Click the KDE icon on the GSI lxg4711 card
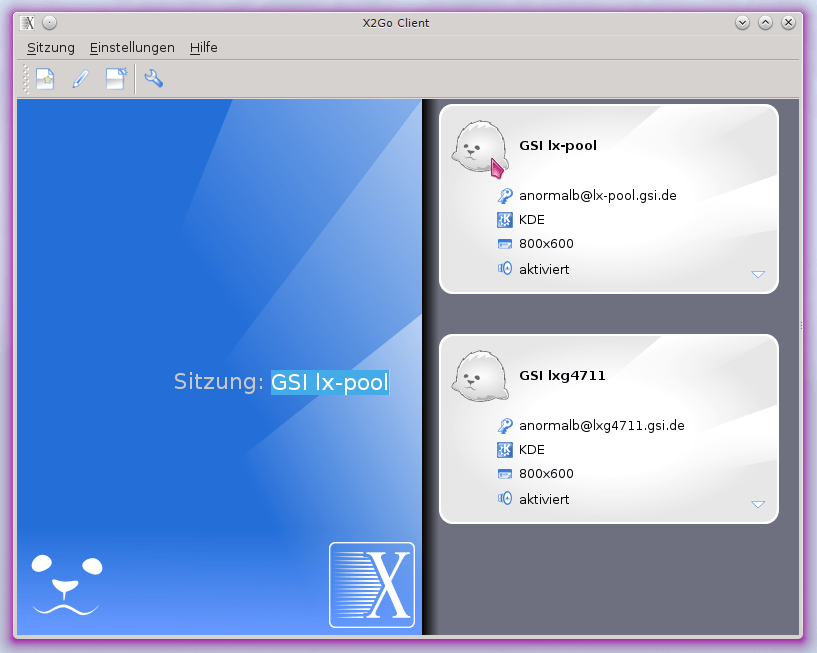 [505, 449]
